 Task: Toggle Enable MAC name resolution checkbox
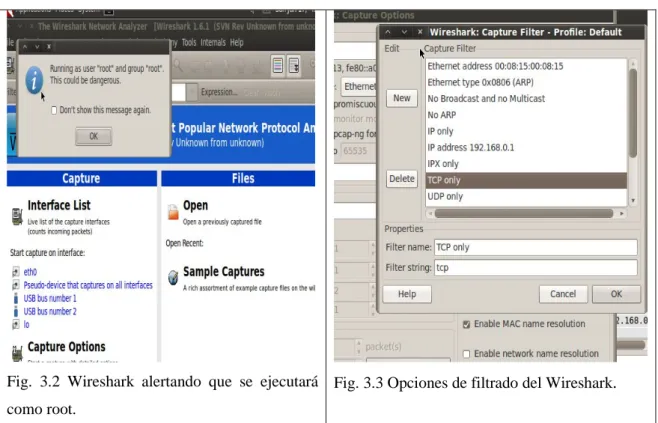coord(466,324)
